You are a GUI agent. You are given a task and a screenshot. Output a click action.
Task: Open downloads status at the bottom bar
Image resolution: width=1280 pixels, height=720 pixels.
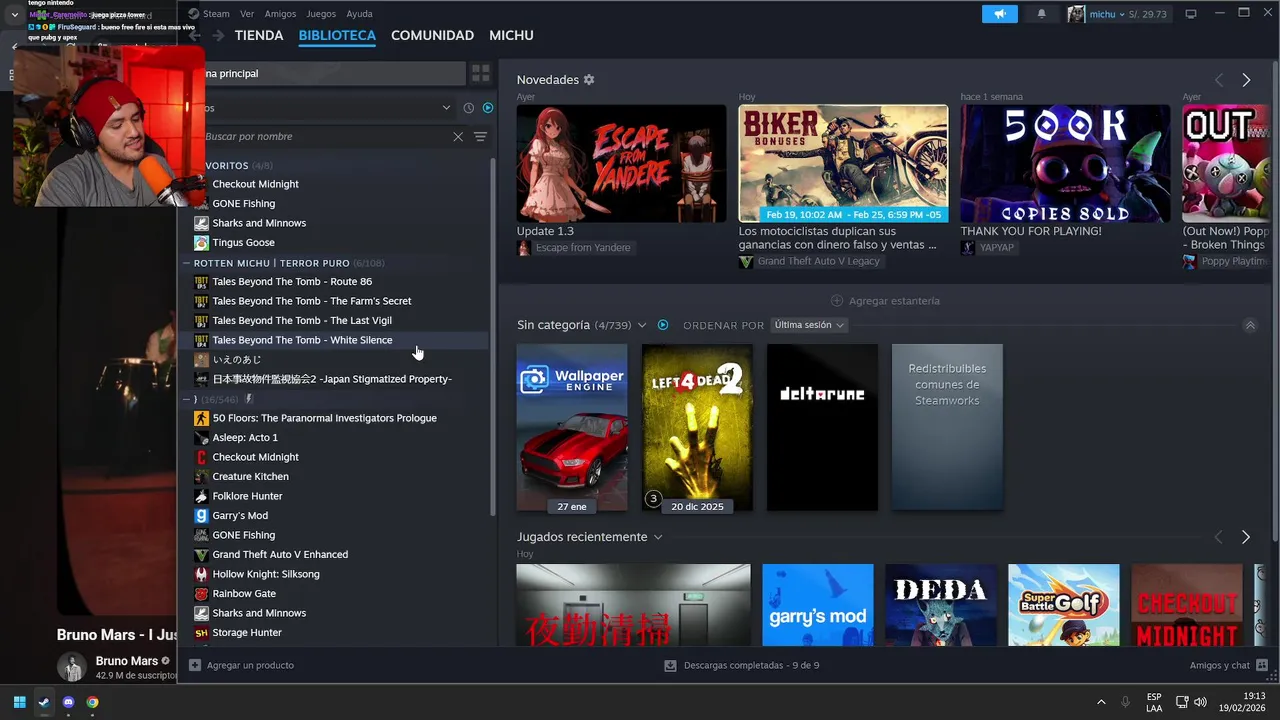tap(742, 665)
